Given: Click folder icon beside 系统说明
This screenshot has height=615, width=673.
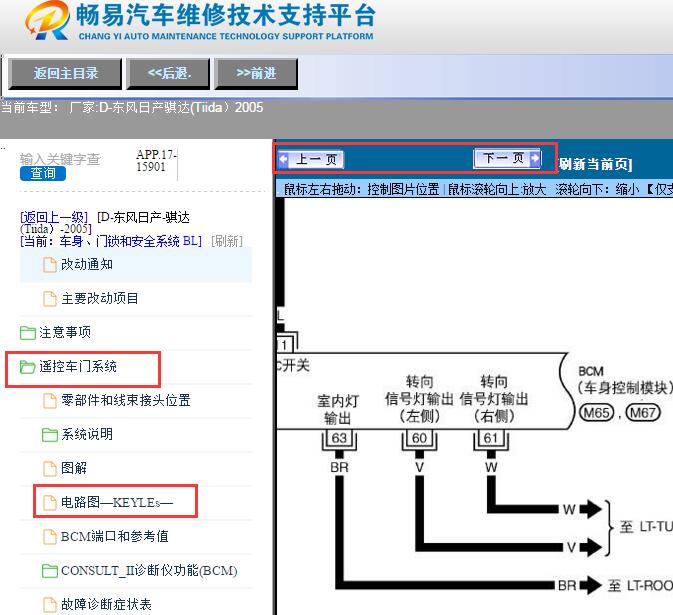Looking at the screenshot, I should (x=50, y=435).
